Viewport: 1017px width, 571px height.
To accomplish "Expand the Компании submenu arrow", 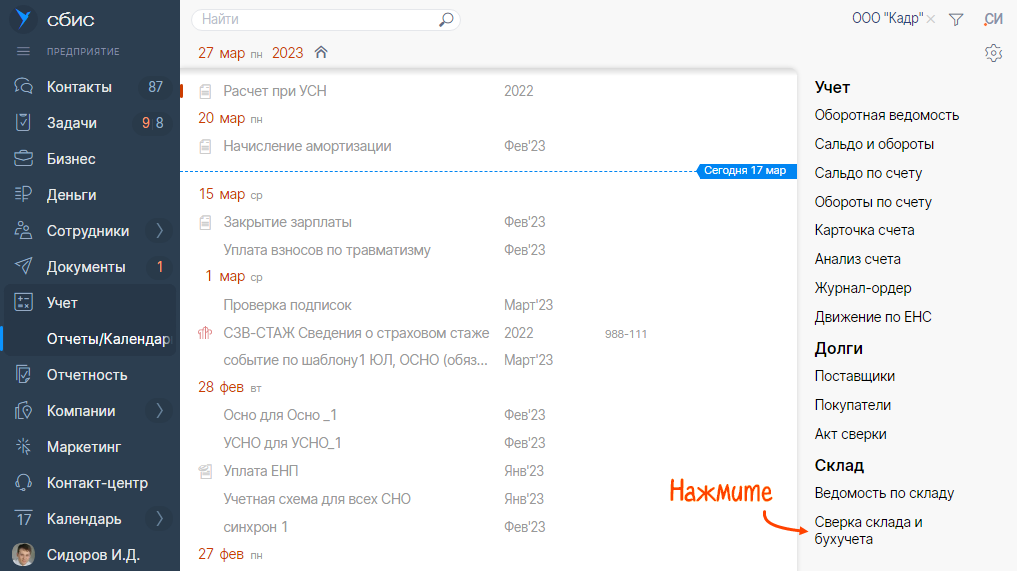I will (x=159, y=411).
